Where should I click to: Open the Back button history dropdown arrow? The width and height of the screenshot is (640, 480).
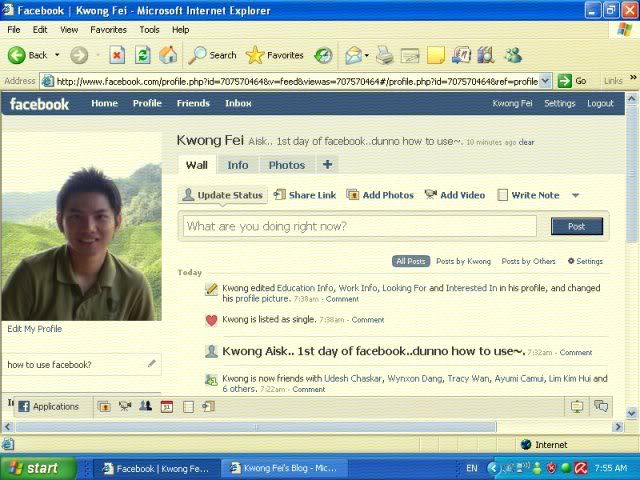click(x=57, y=55)
